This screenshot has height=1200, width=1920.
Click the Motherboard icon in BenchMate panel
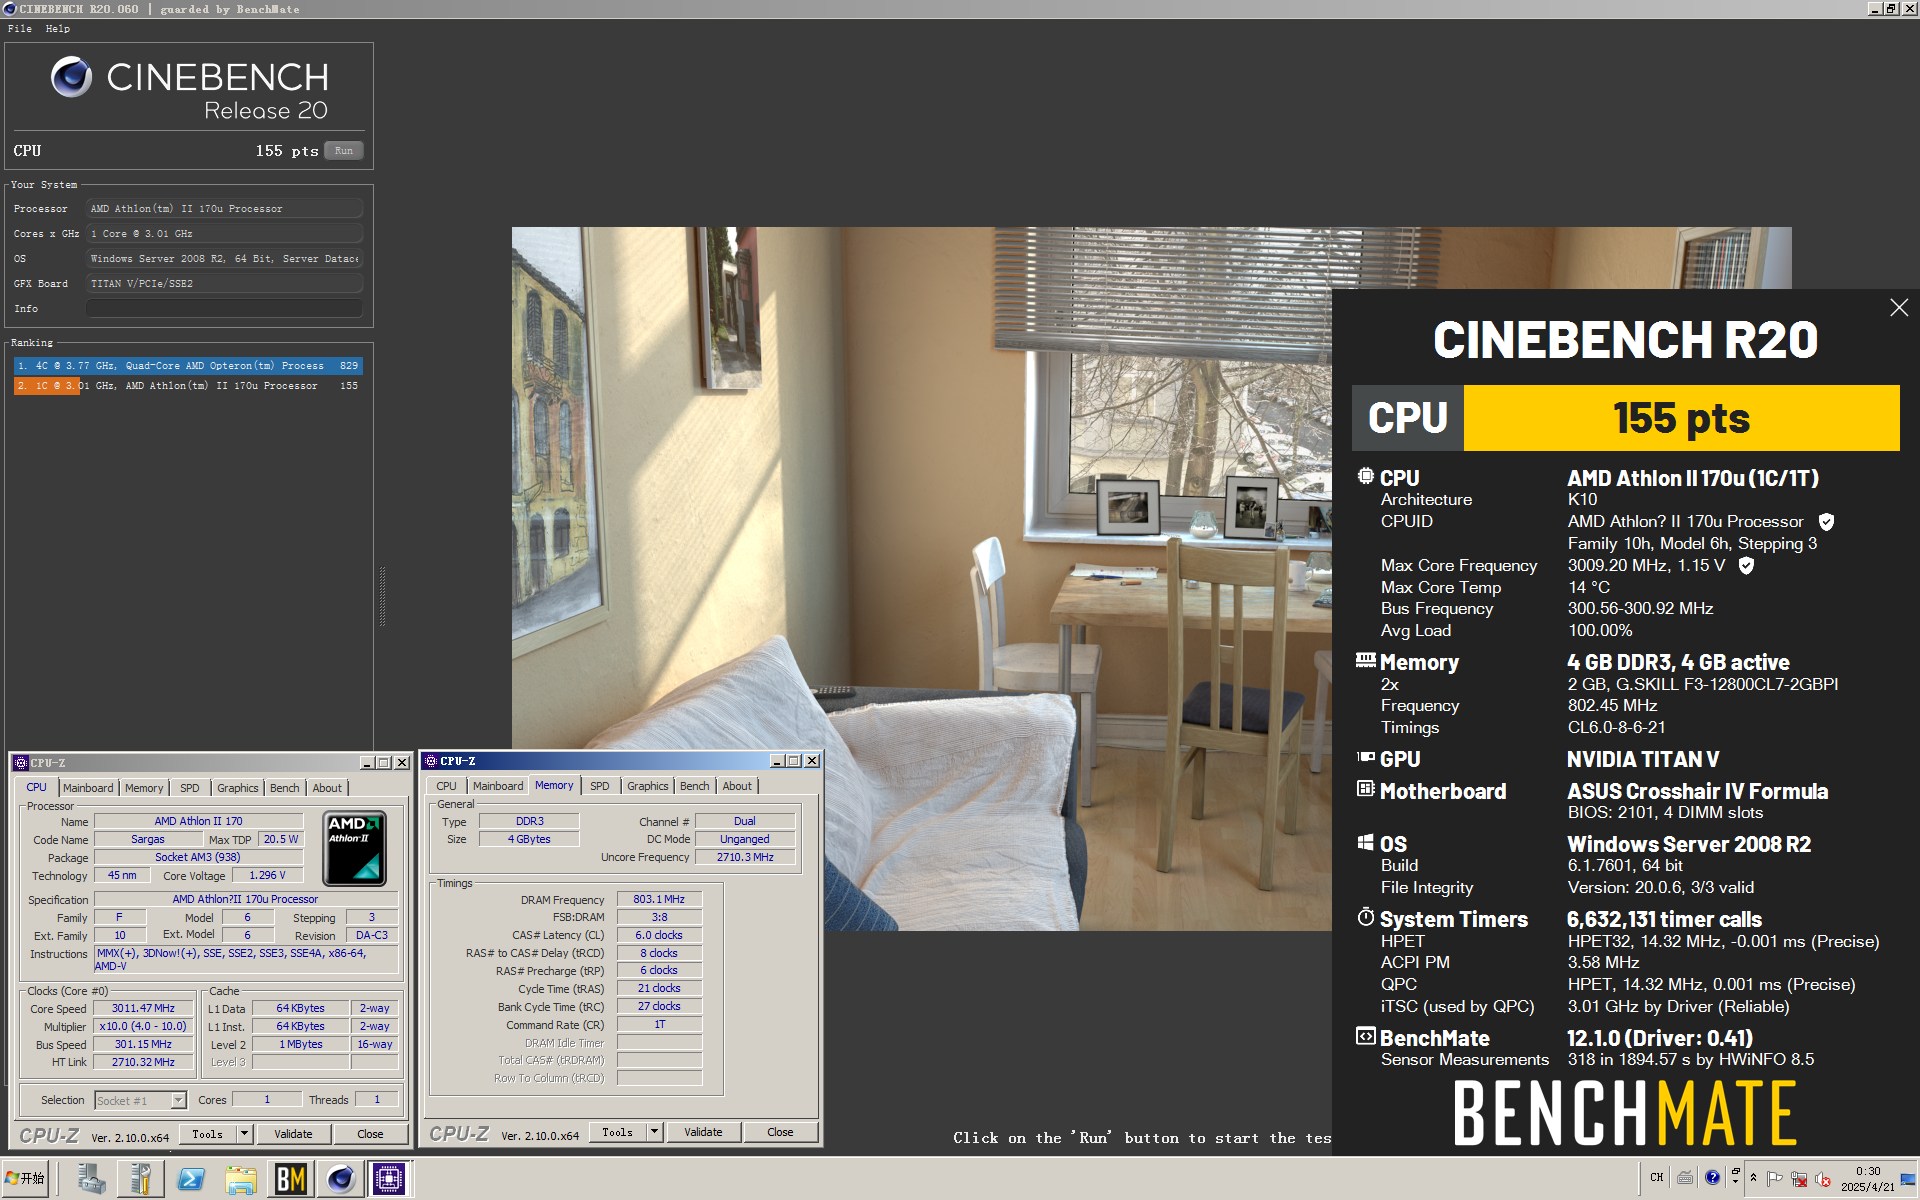point(1365,789)
